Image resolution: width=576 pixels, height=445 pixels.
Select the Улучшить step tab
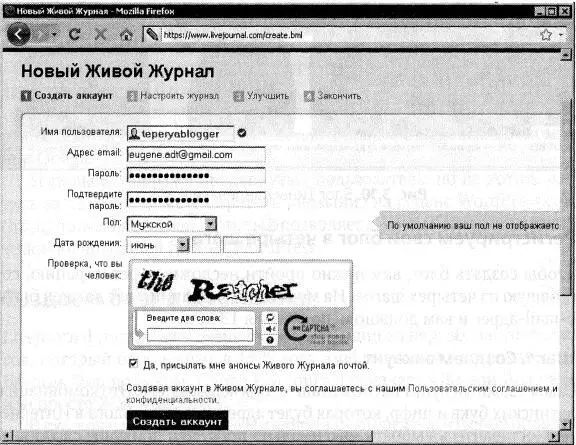click(261, 96)
